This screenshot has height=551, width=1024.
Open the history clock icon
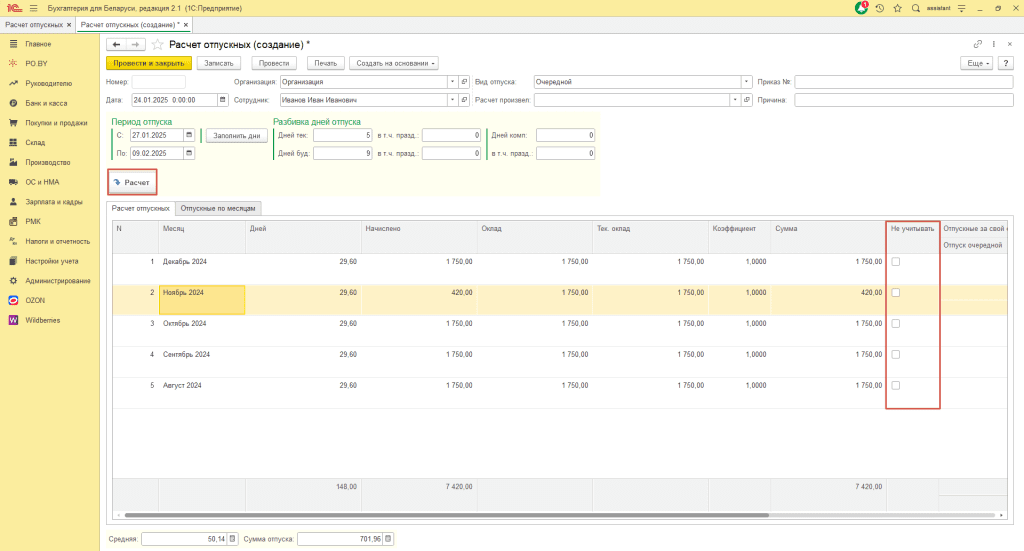880,8
